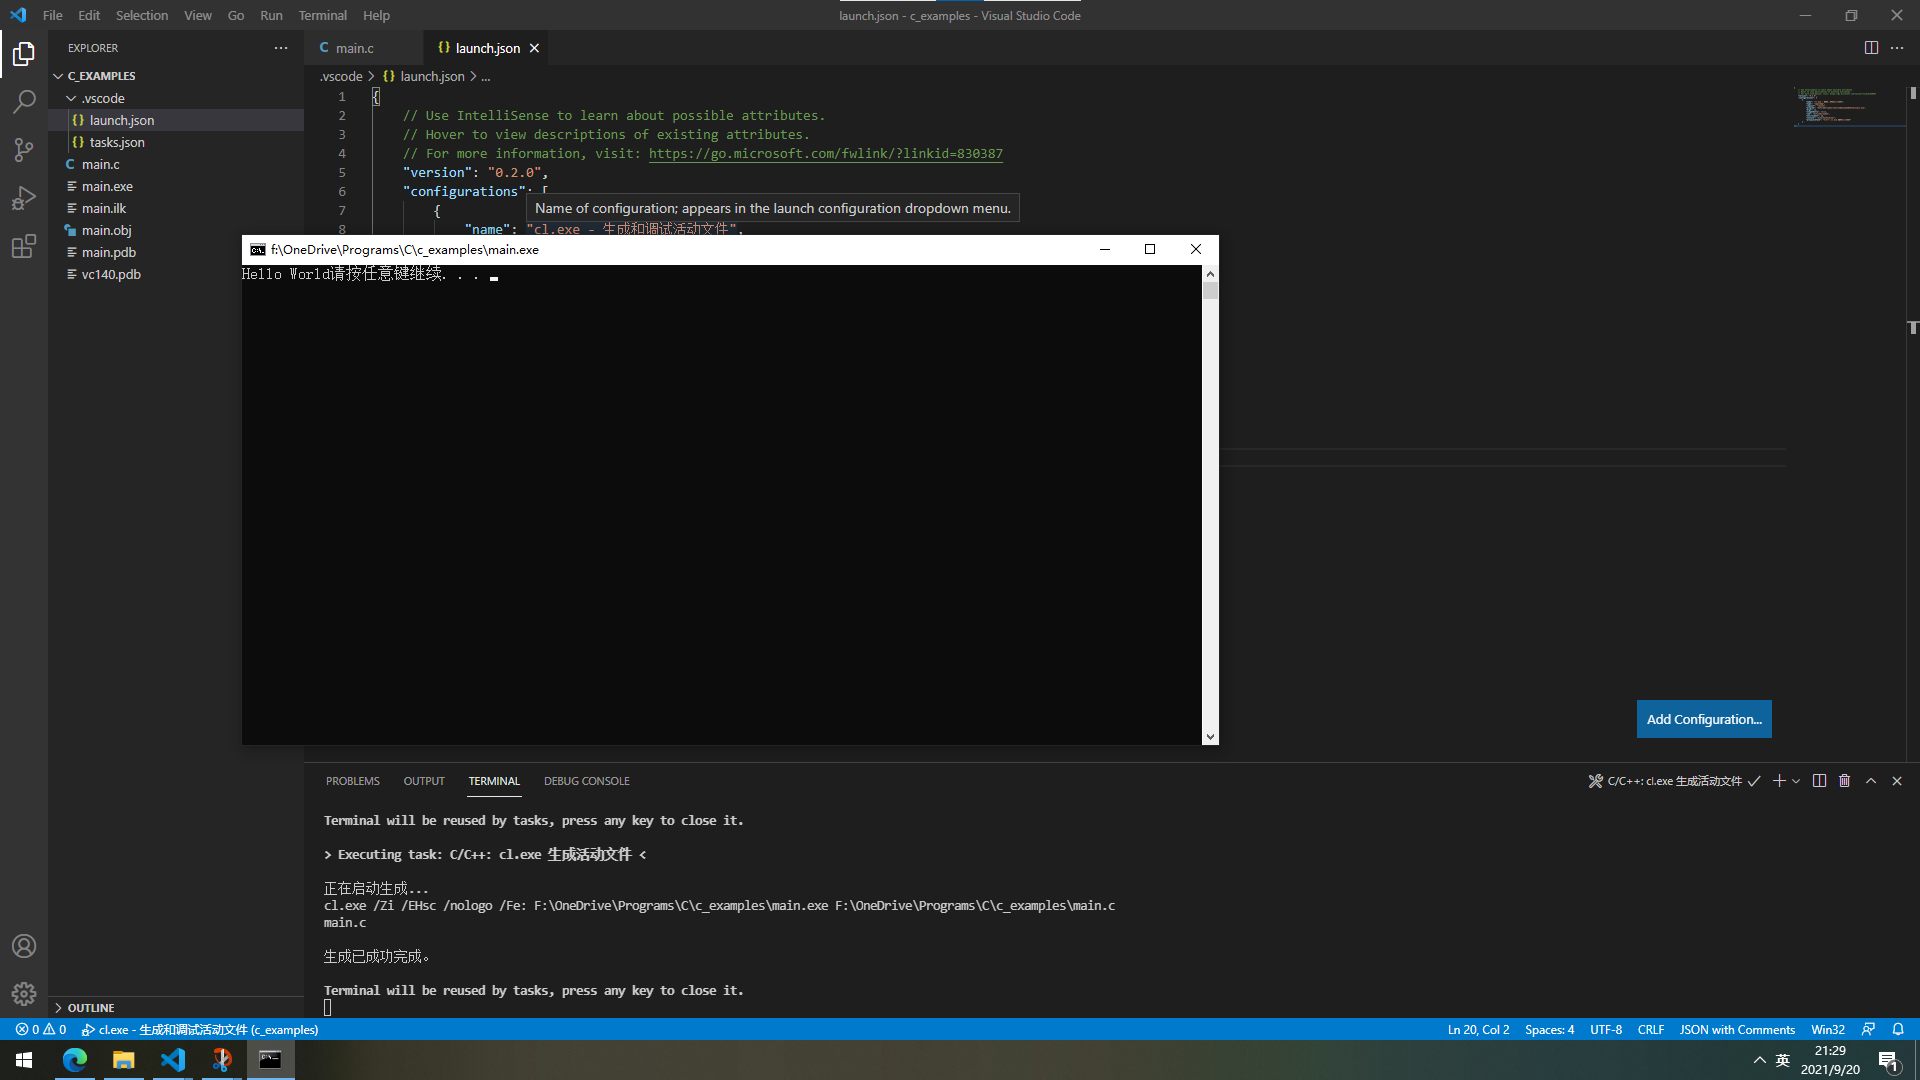Click the errors and warnings status indicator
The image size is (1920, 1080).
pos(41,1029)
